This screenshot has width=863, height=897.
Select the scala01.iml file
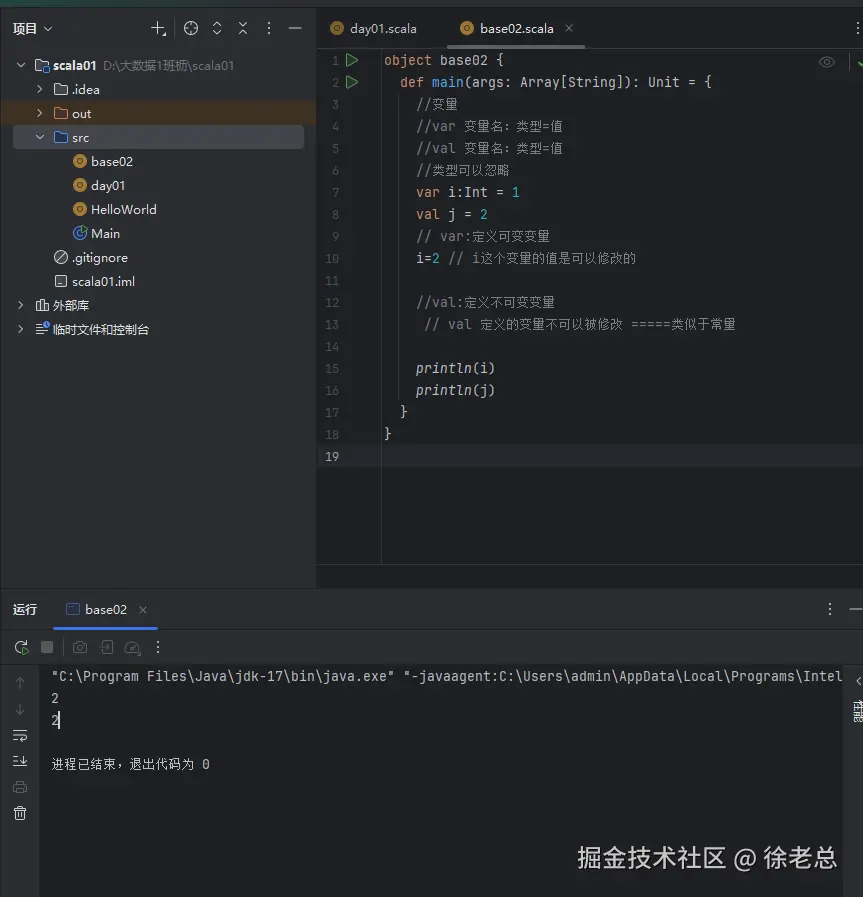[94, 281]
